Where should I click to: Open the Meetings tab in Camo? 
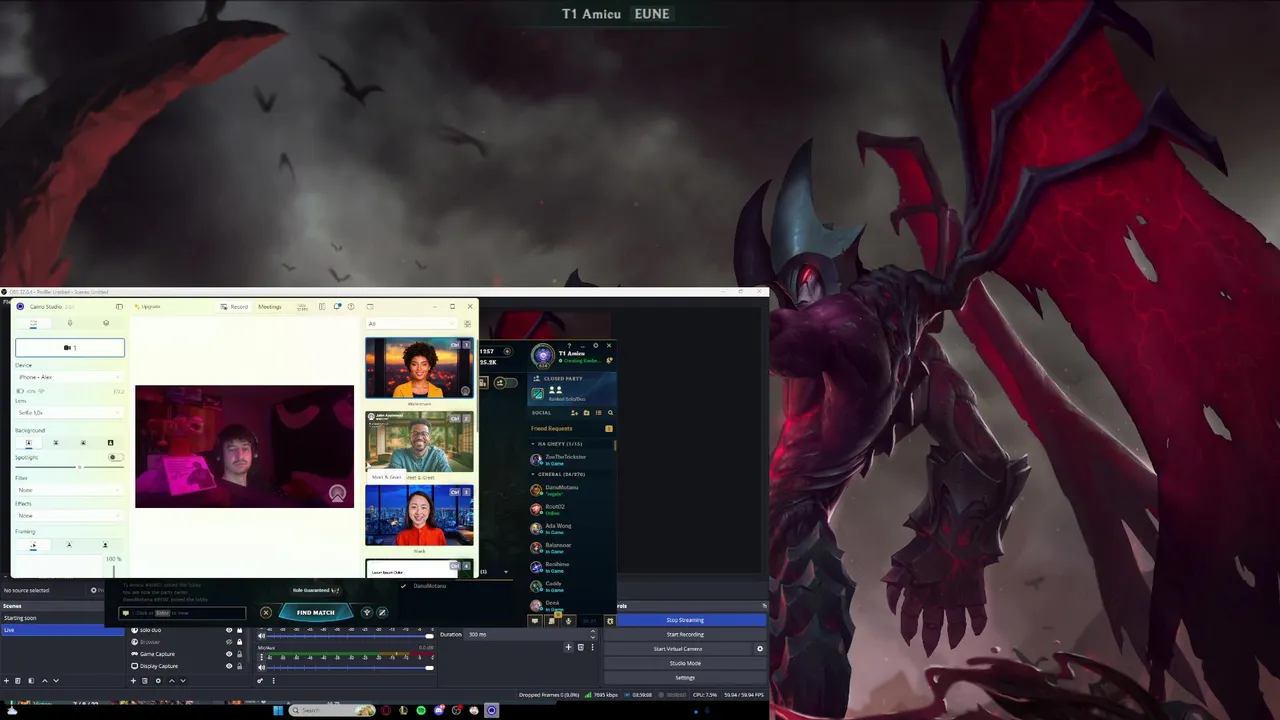(269, 307)
